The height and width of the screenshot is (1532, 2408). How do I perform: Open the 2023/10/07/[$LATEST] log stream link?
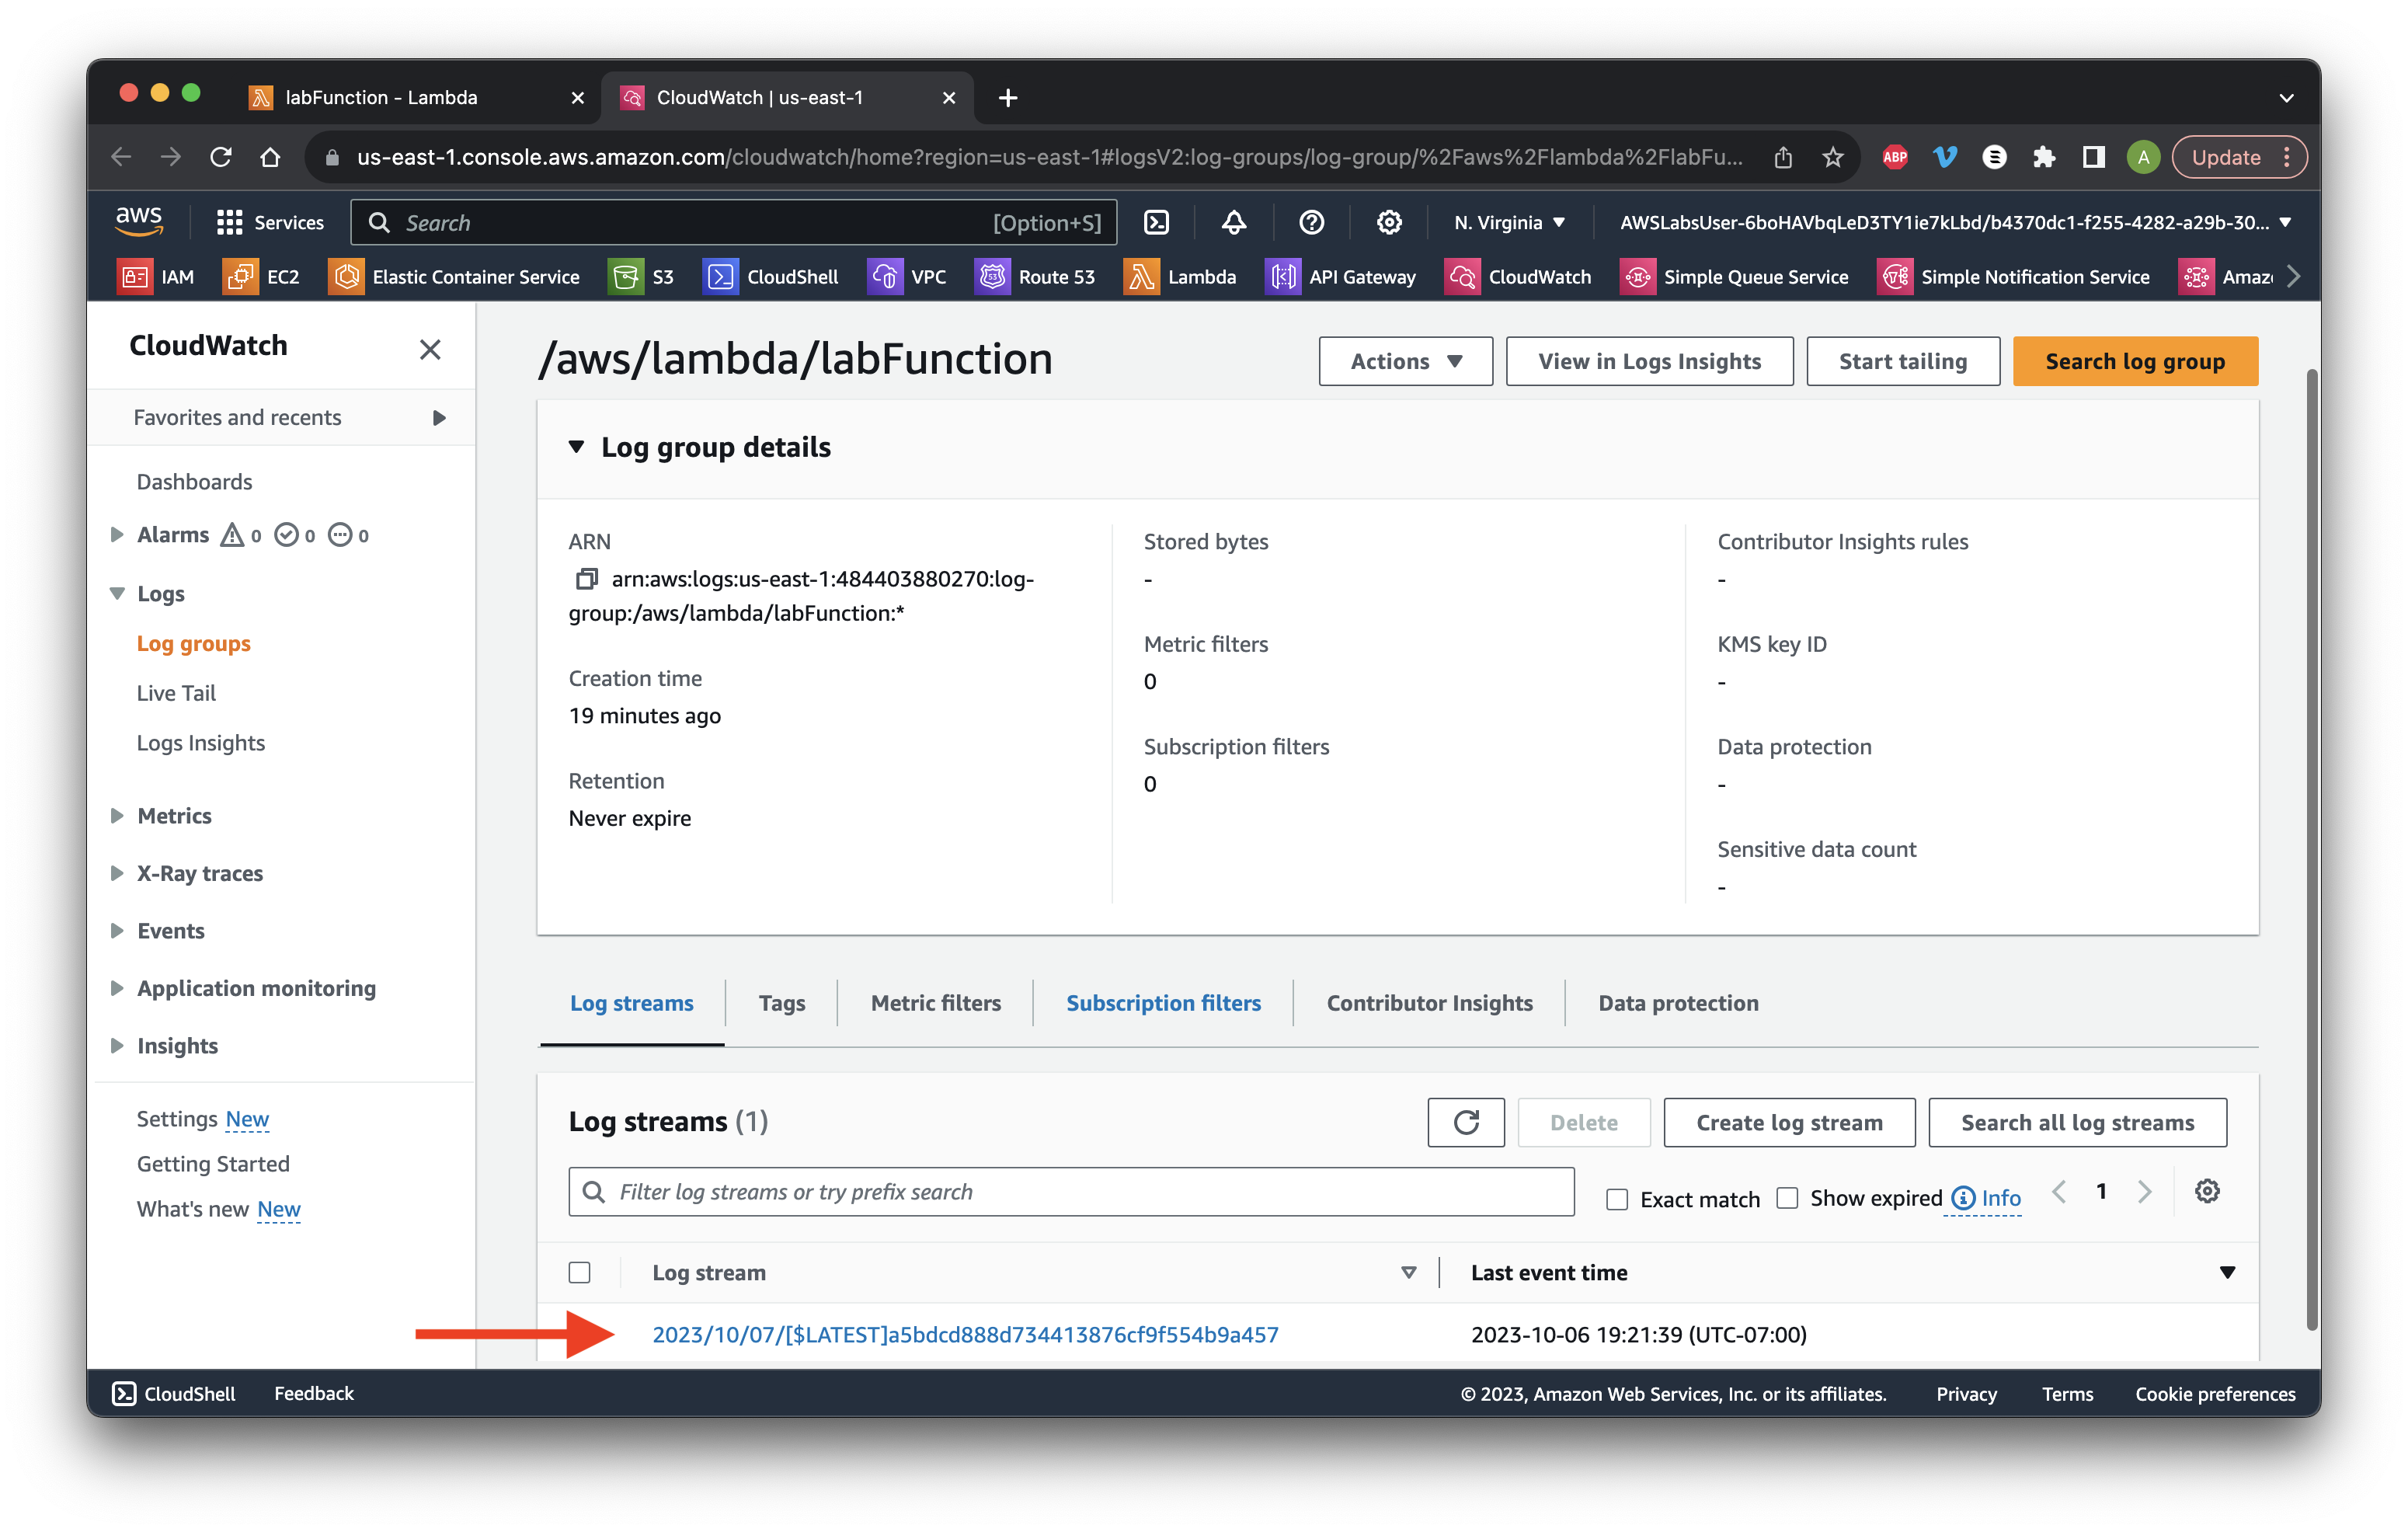(x=965, y=1334)
